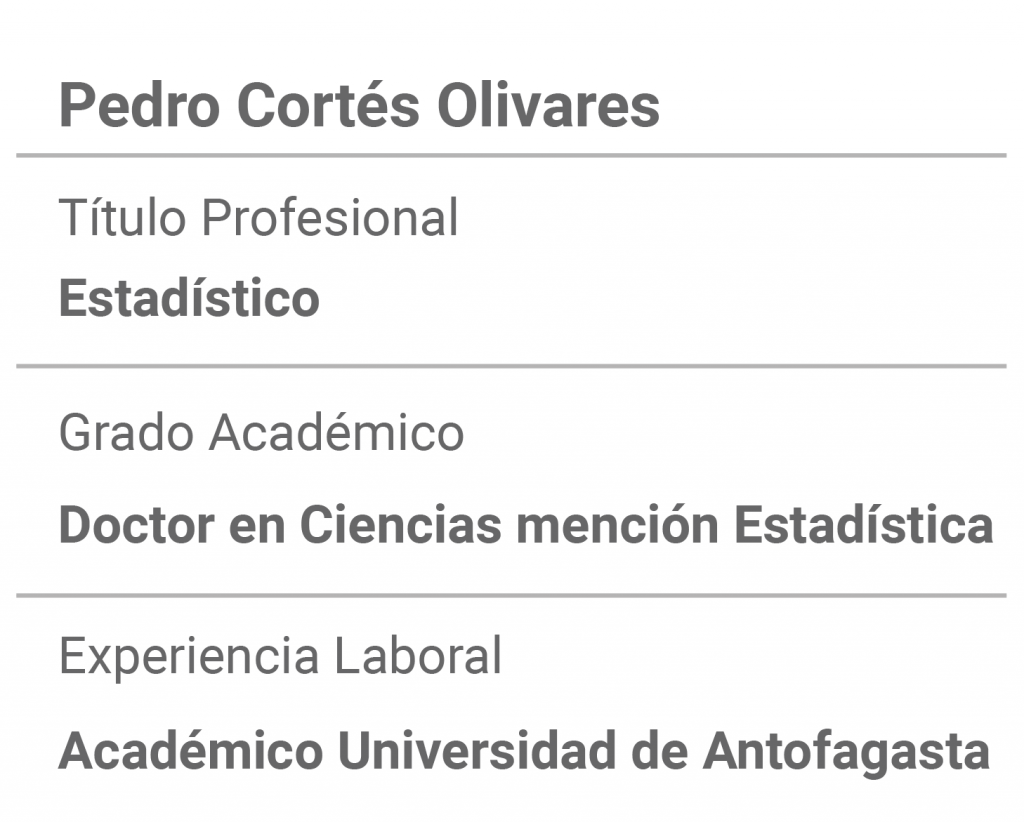Click the divider line below the name heading

(x=511, y=155)
